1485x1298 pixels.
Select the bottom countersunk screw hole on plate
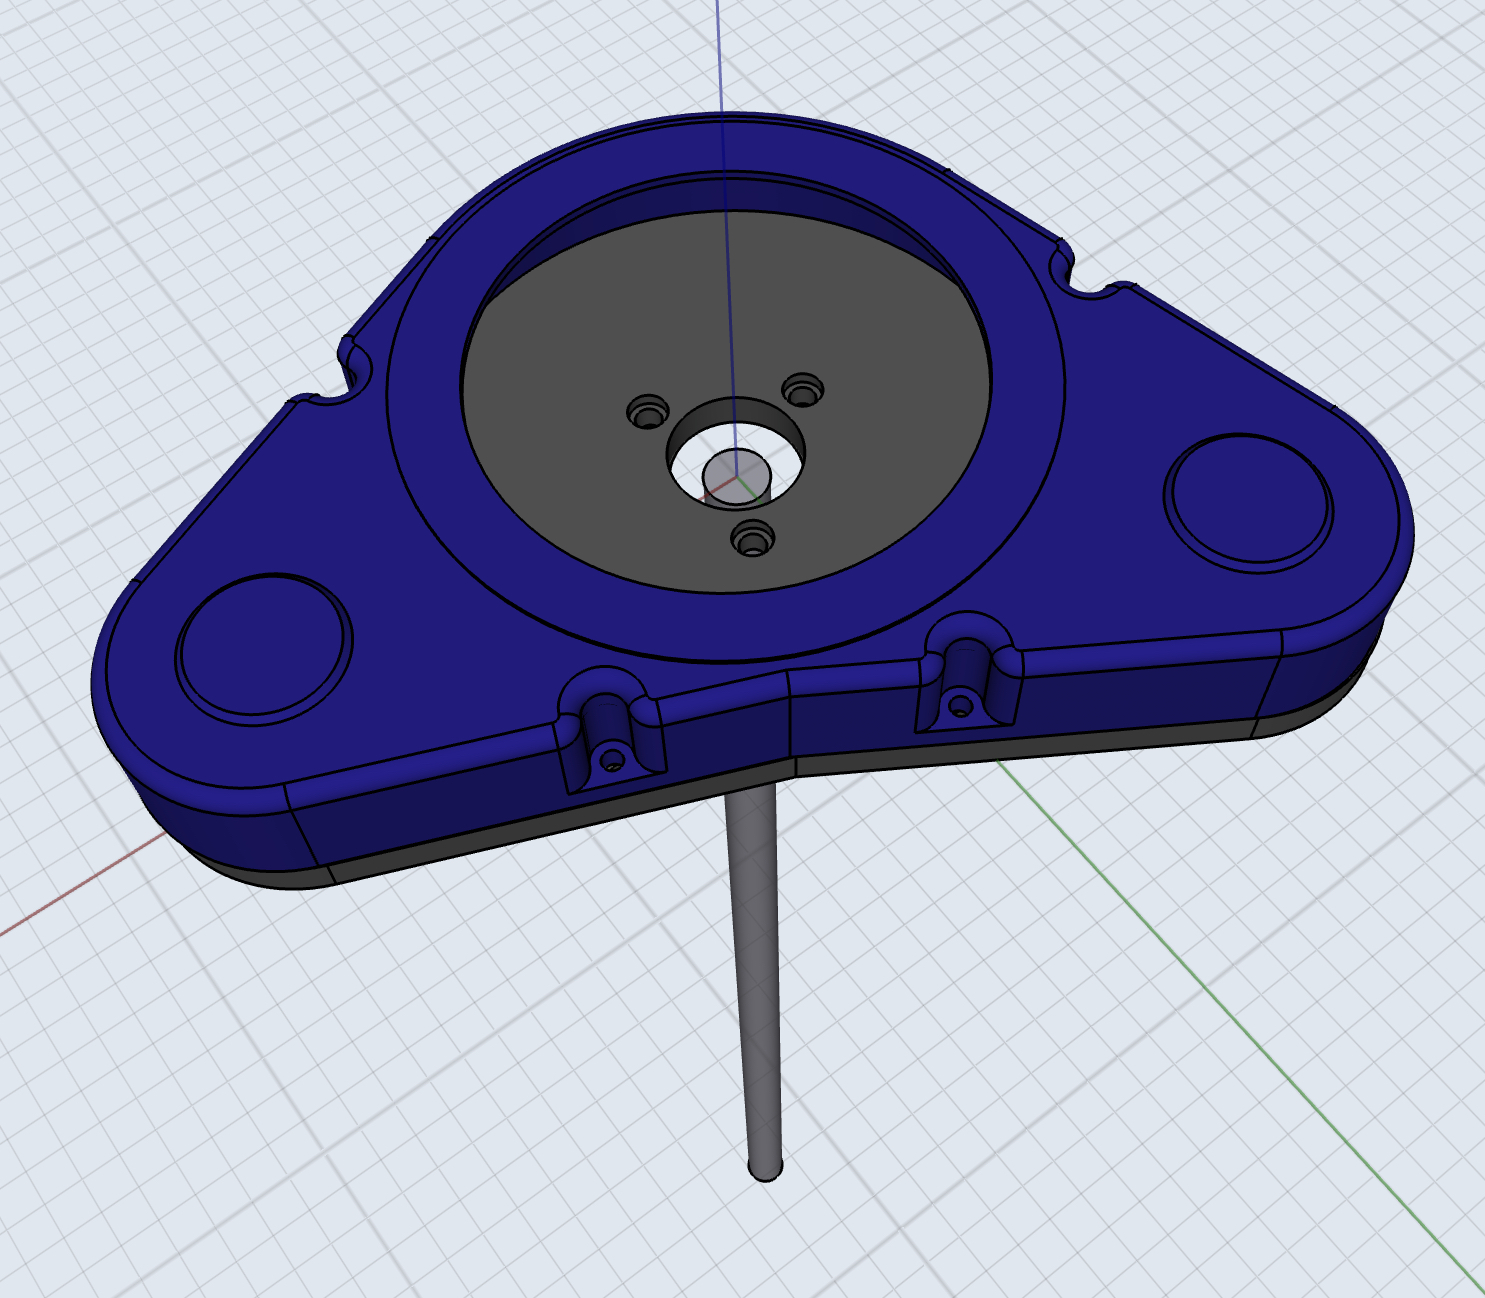pos(753,540)
